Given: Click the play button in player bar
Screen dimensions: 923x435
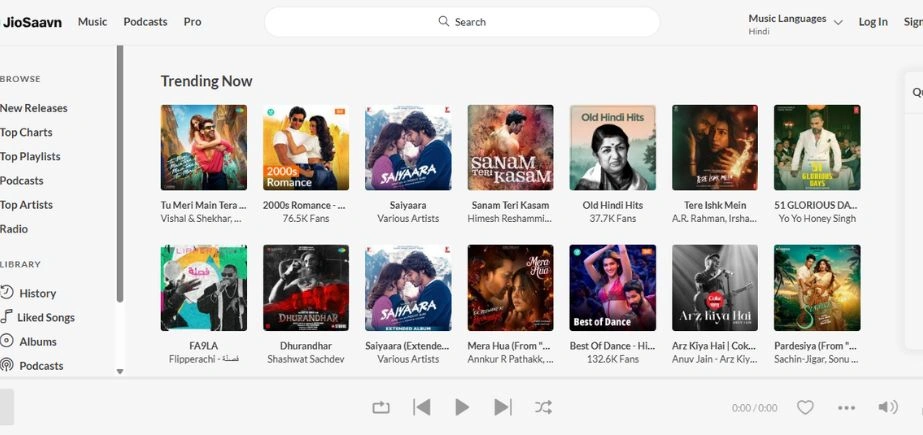Looking at the screenshot, I should click(x=461, y=407).
